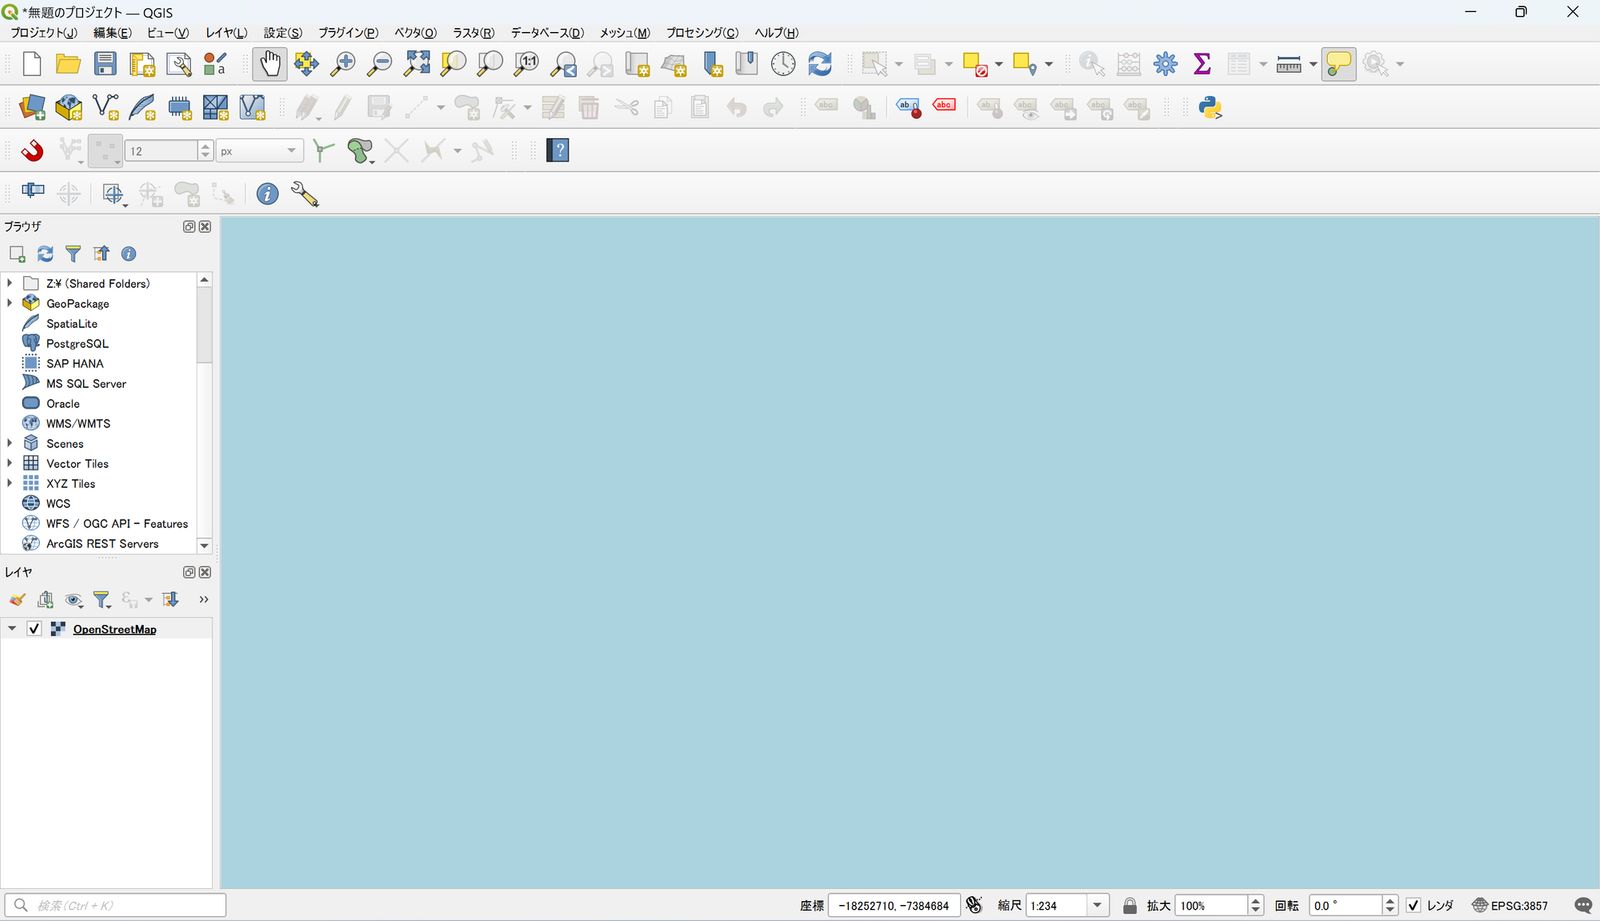
Task: Click EPSG:3857 CRS button
Action: (1510, 906)
